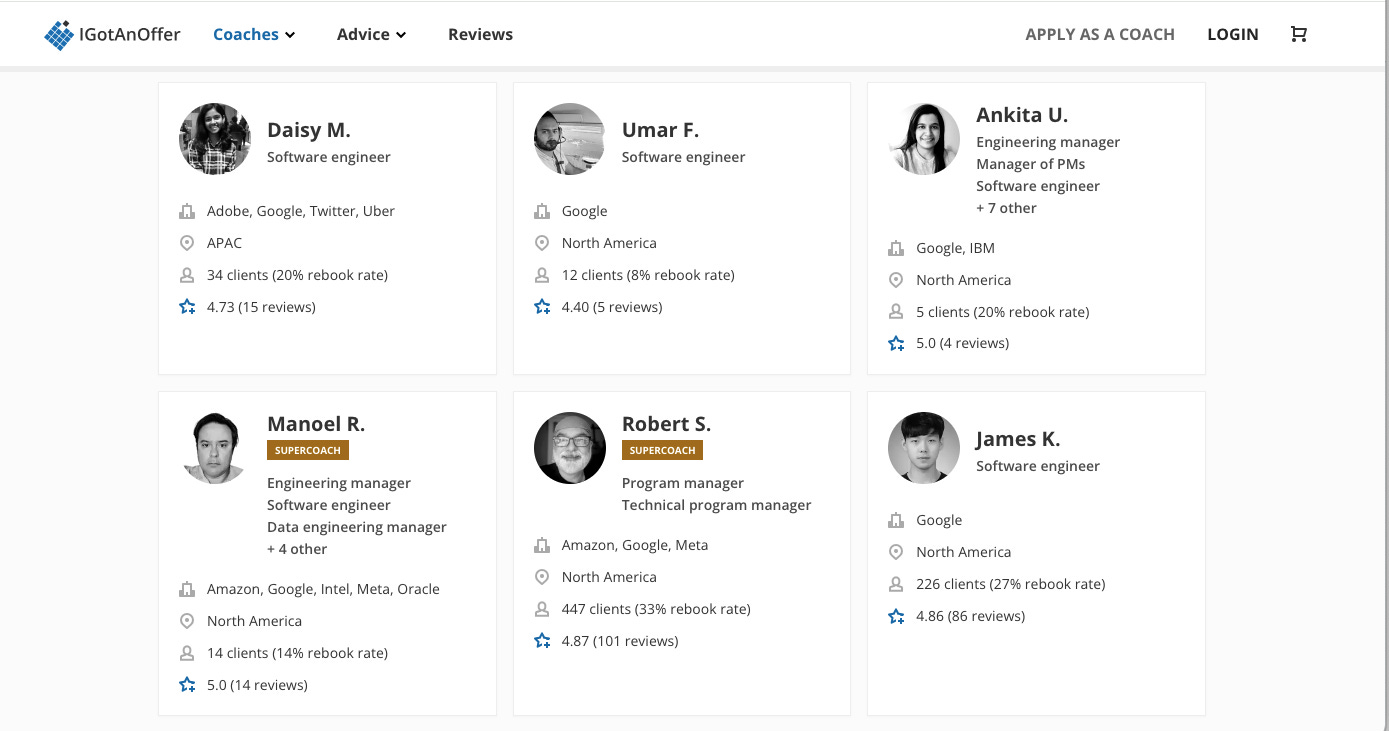Click star rating icon next to 4.73

pyautogui.click(x=187, y=307)
